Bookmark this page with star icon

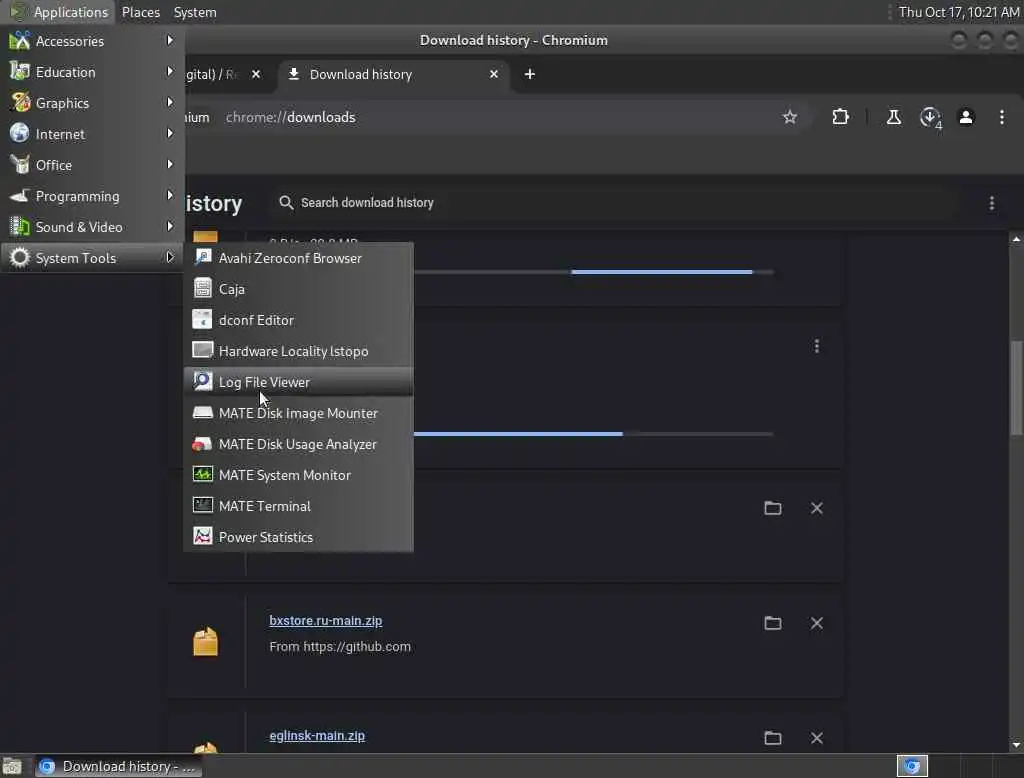coord(790,117)
